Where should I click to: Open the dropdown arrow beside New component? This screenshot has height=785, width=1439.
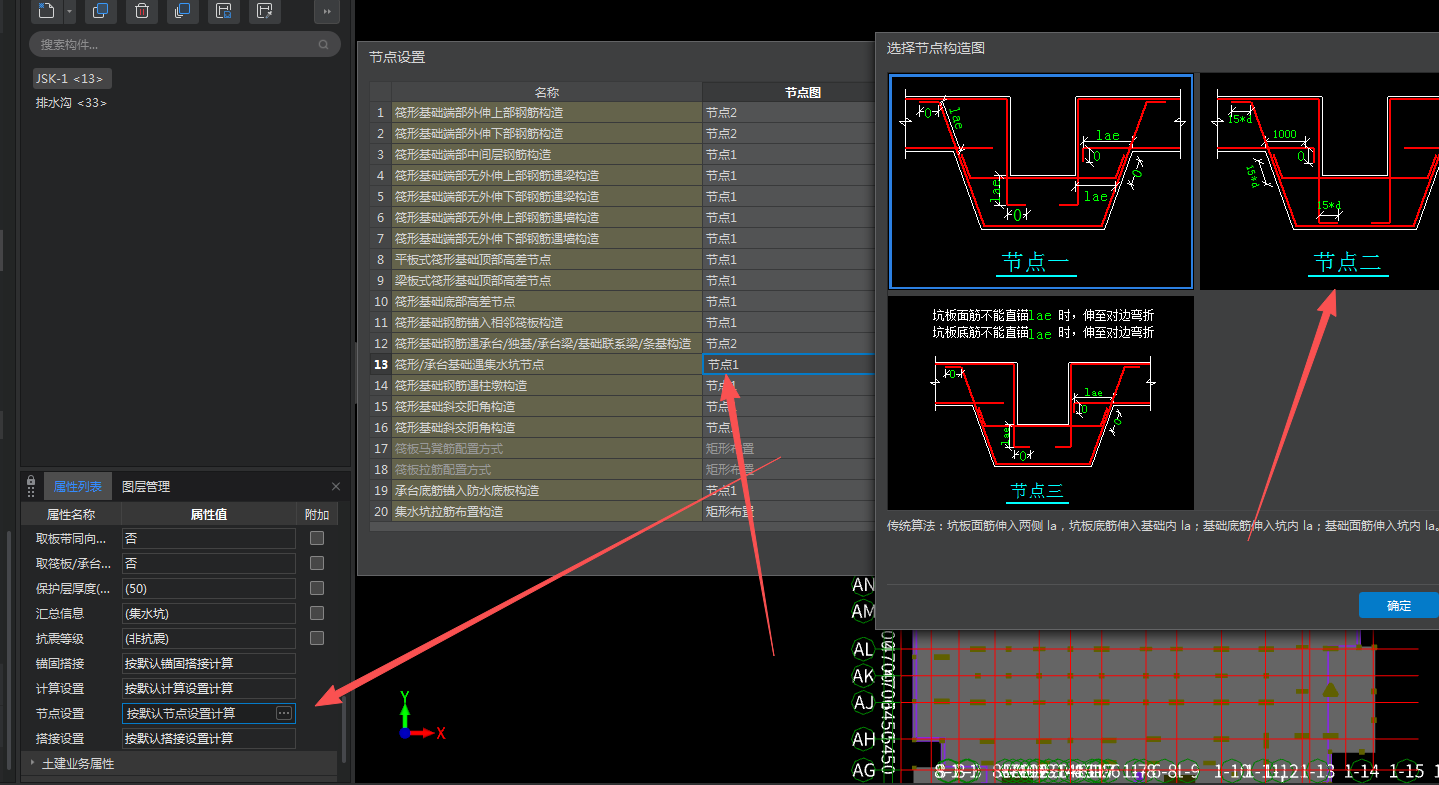[x=69, y=11]
